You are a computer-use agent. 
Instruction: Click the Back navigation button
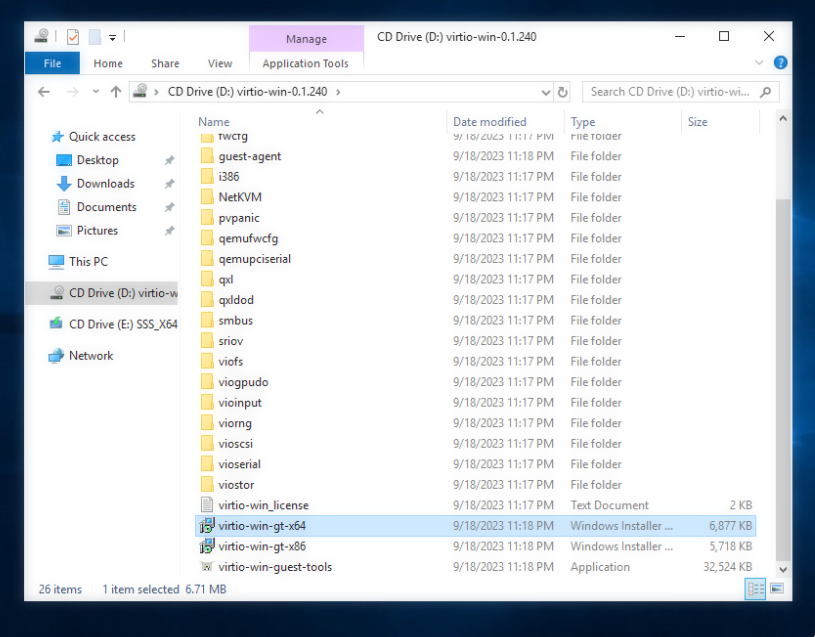(43, 91)
